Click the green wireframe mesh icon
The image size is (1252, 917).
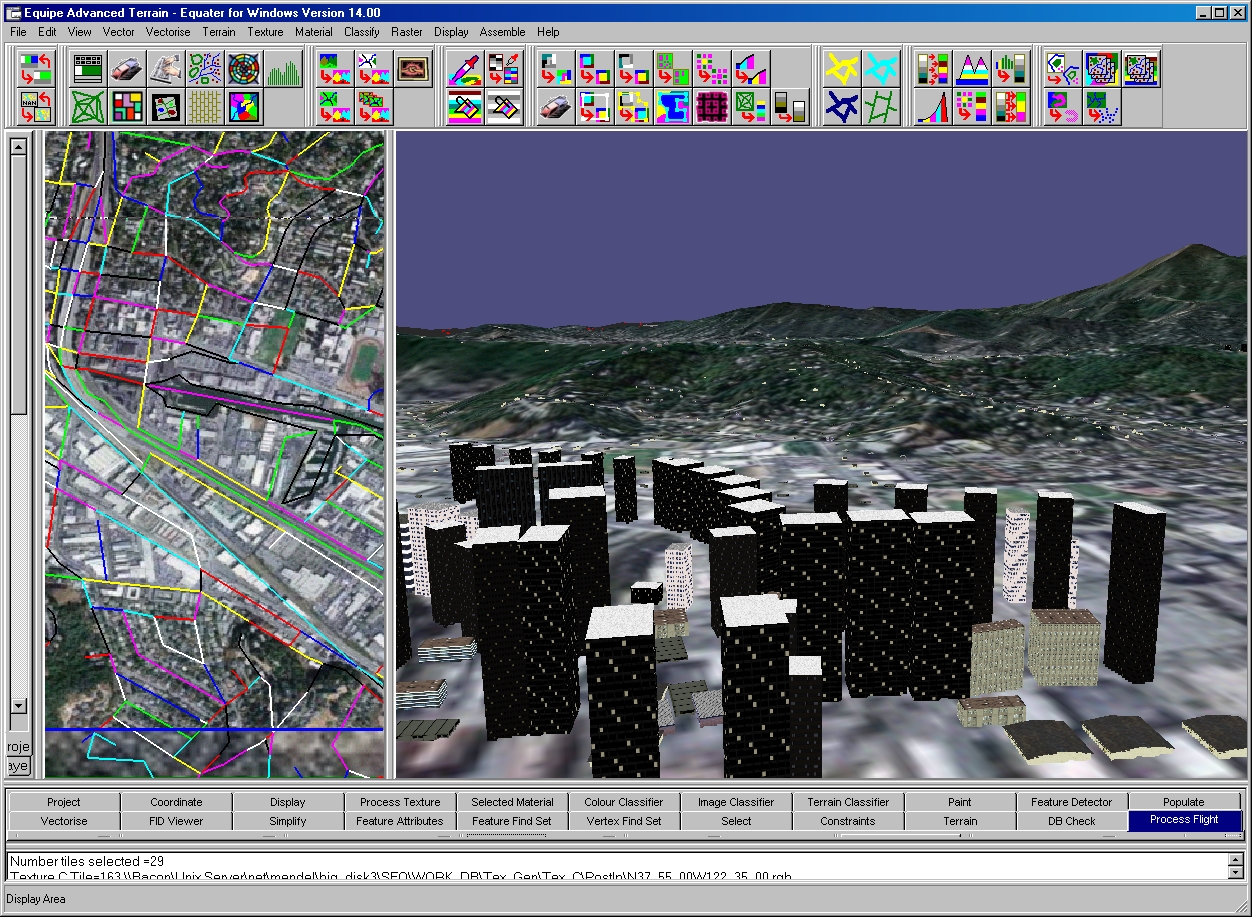tap(88, 106)
